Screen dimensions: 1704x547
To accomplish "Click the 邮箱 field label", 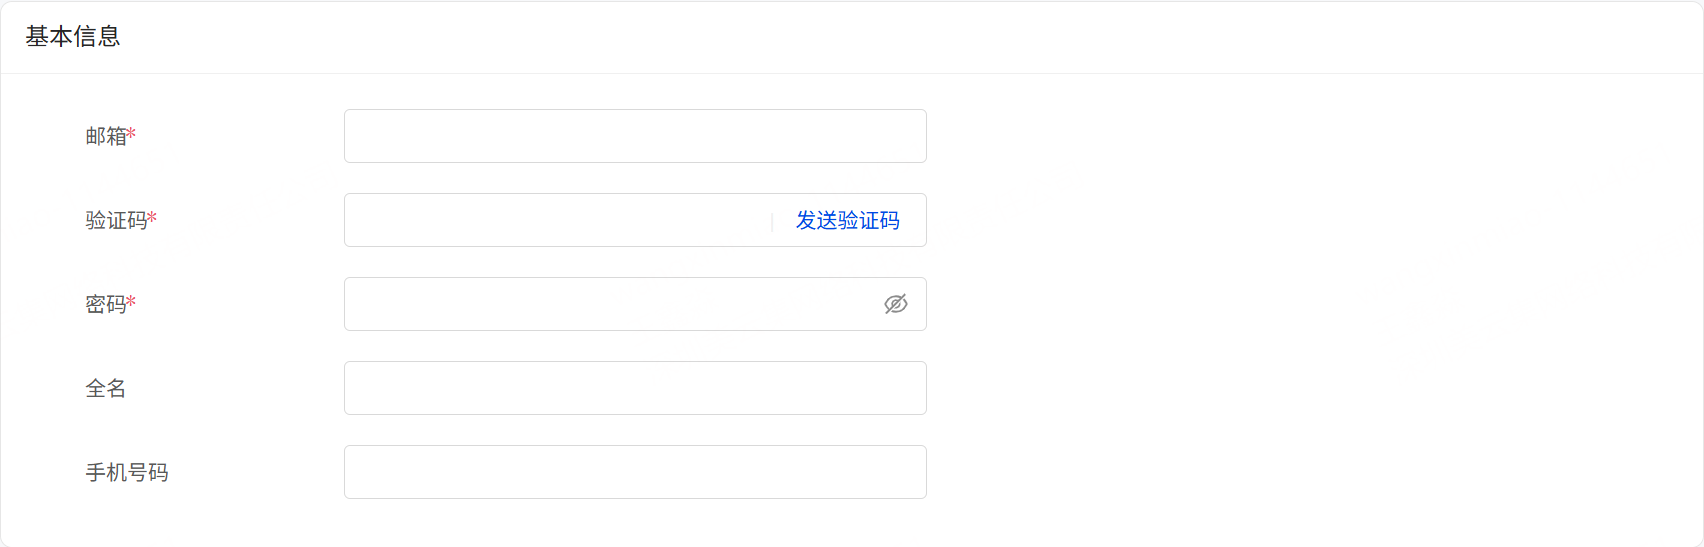I will point(106,136).
